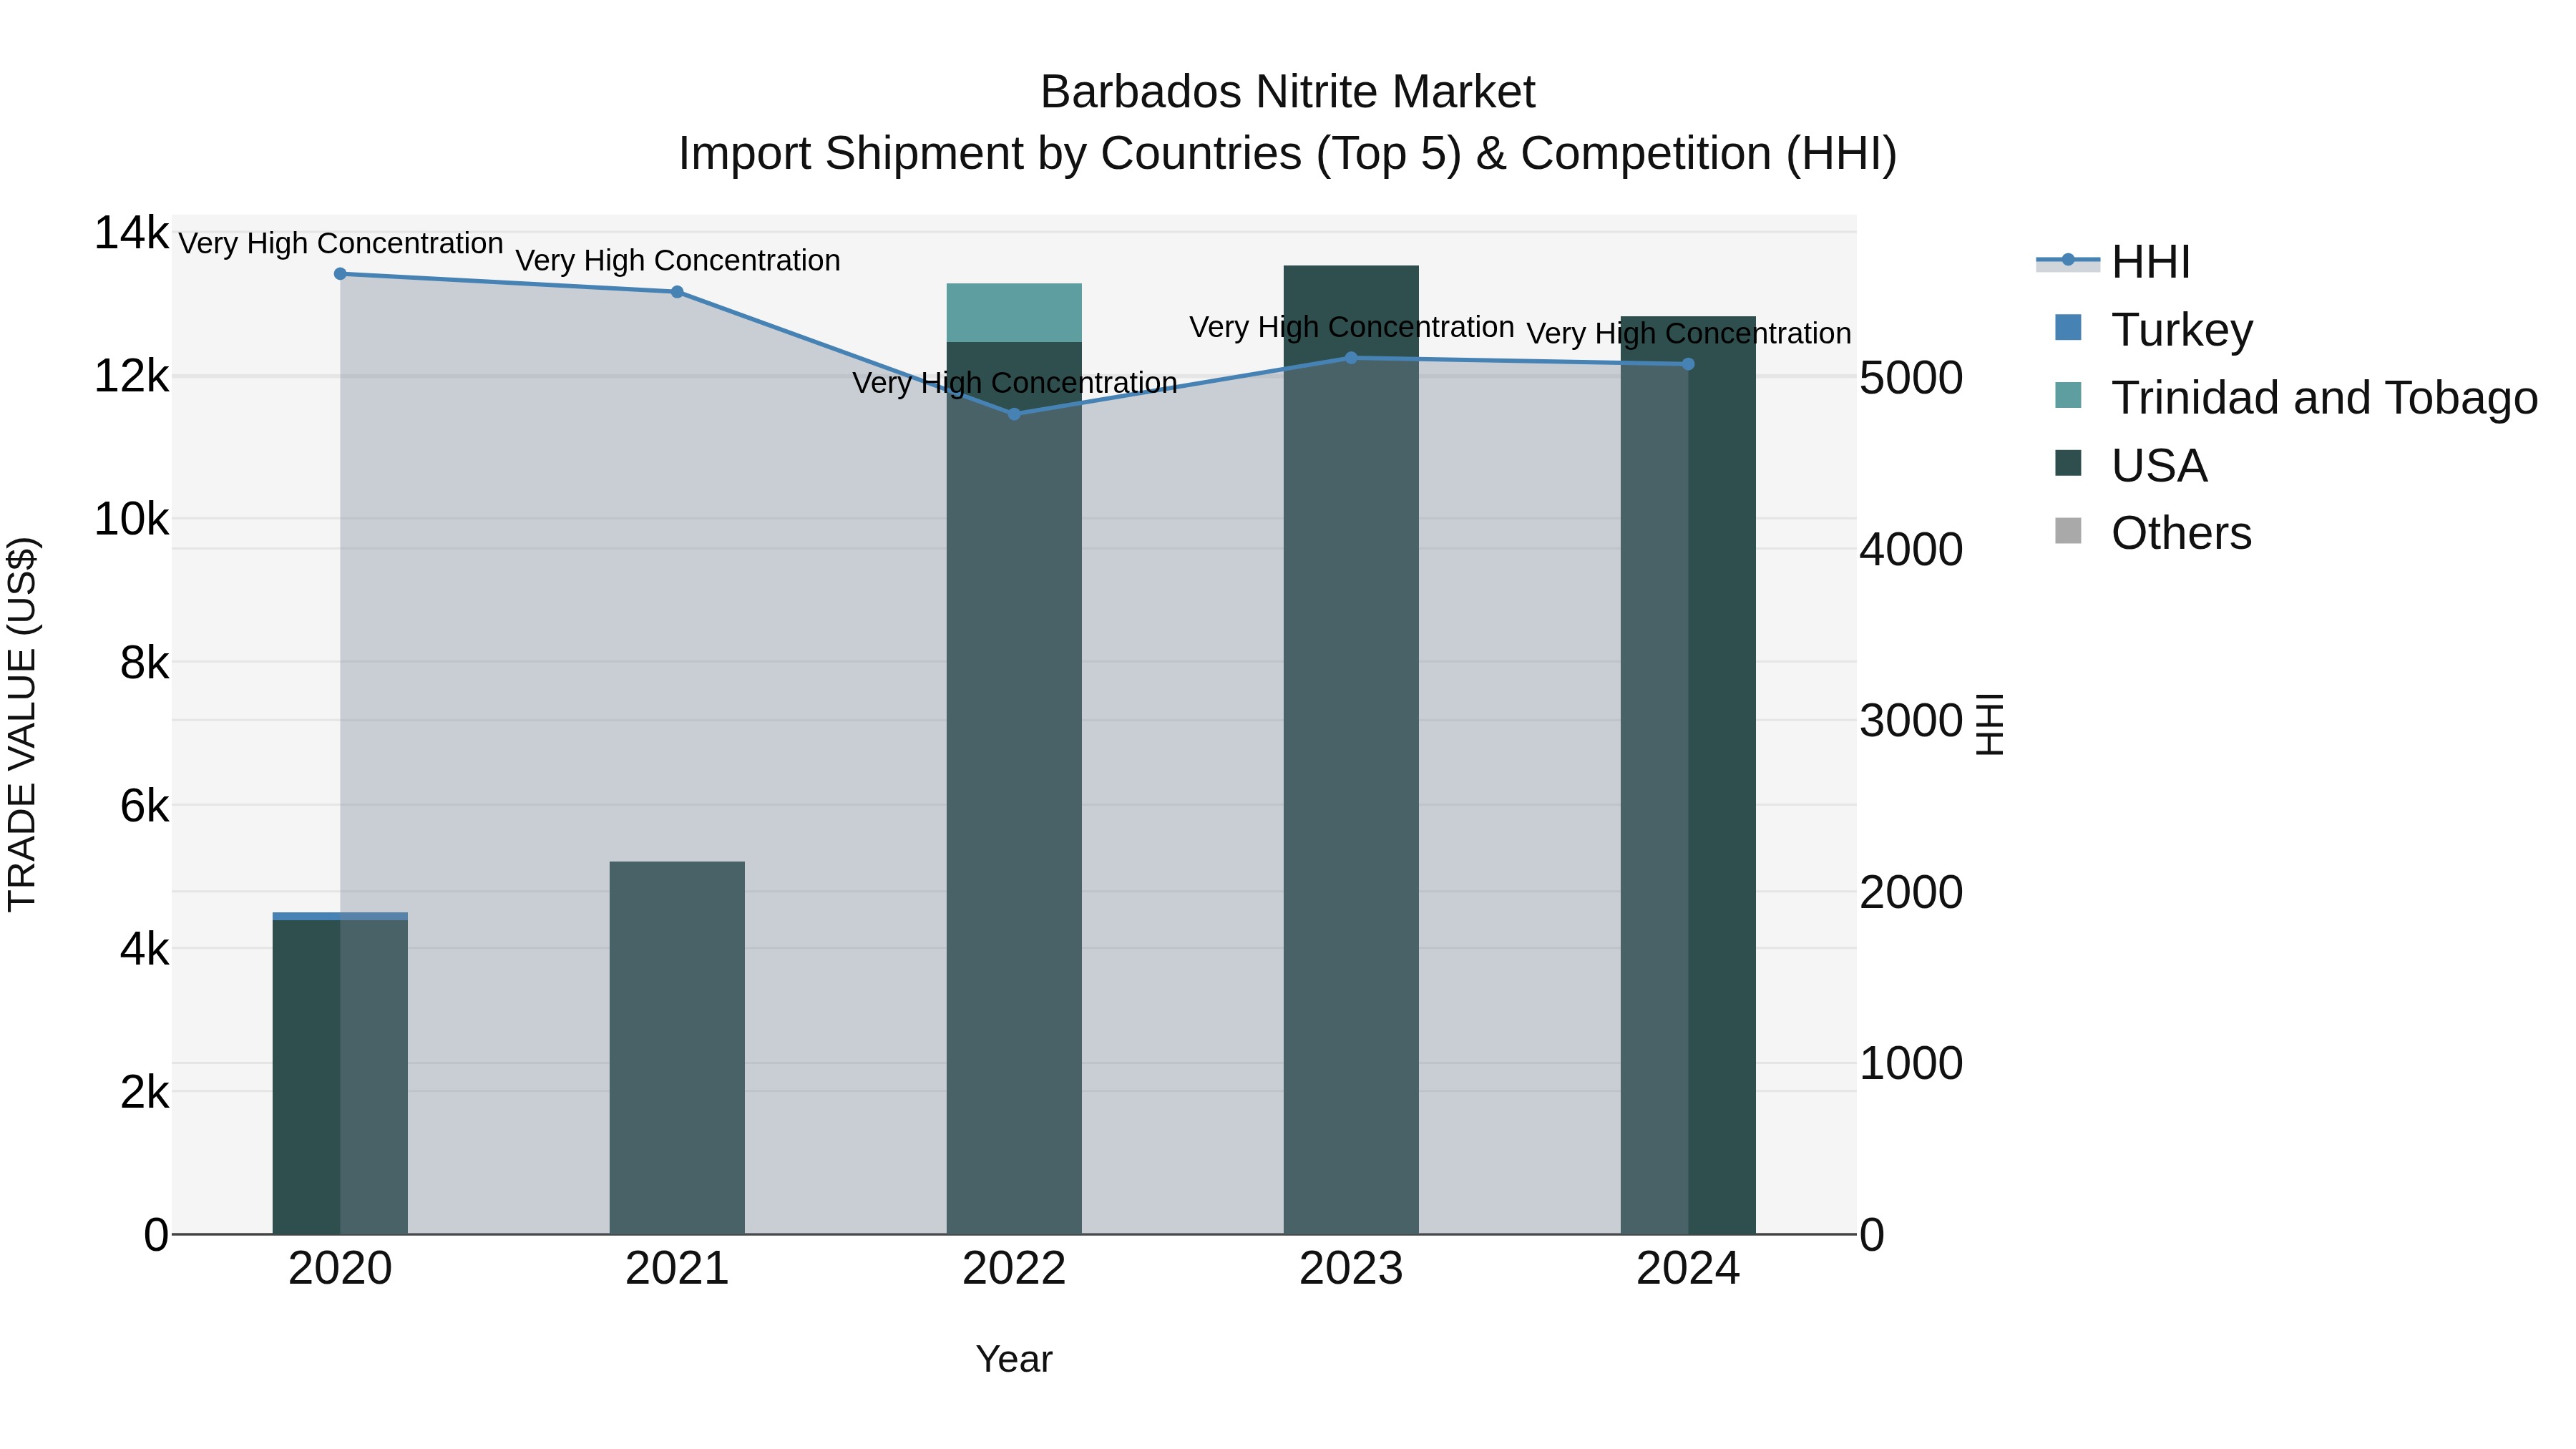
Task: Click the 6k left axis tick
Action: 144,805
